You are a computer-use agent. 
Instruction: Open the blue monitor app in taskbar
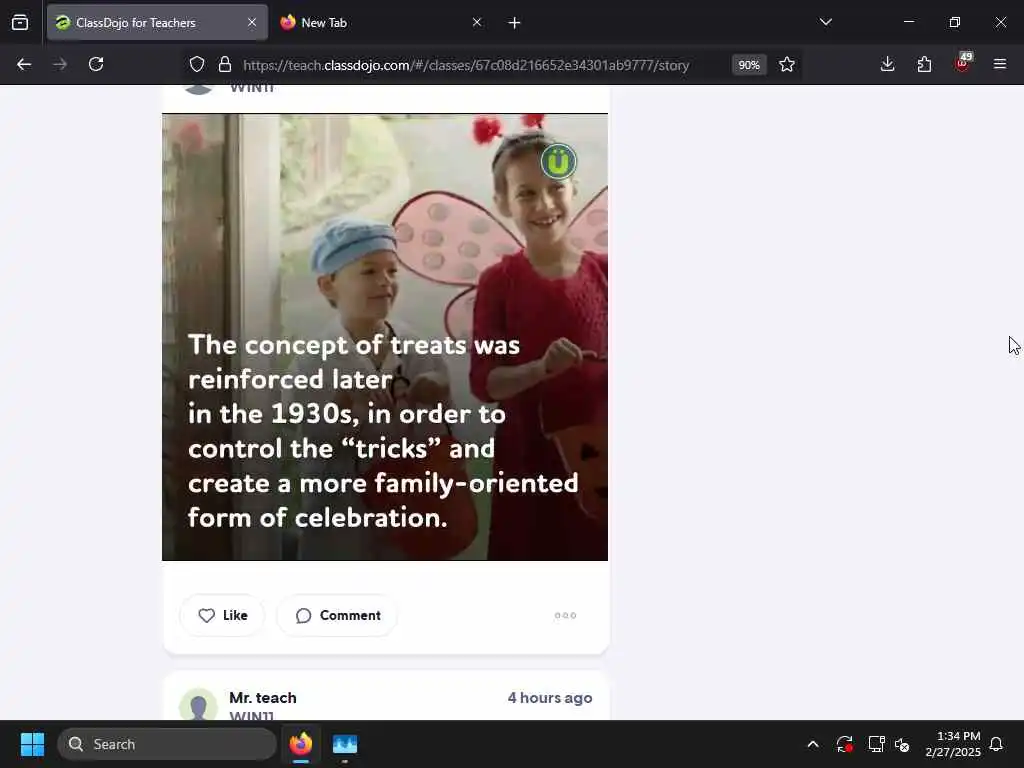coord(345,744)
